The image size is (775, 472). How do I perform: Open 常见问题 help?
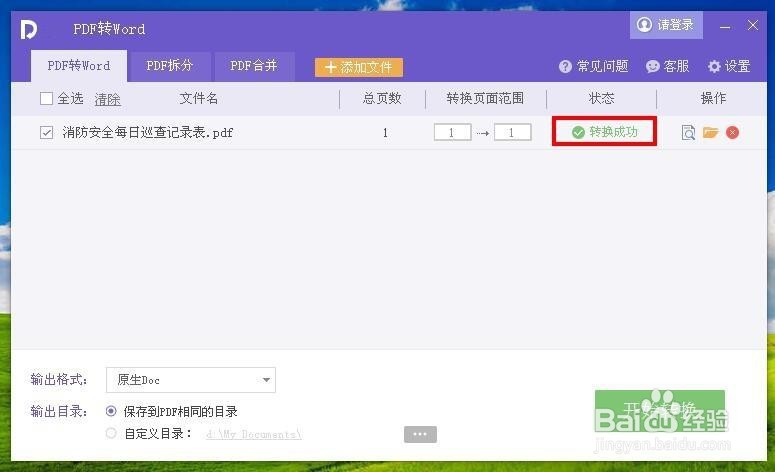(x=594, y=66)
